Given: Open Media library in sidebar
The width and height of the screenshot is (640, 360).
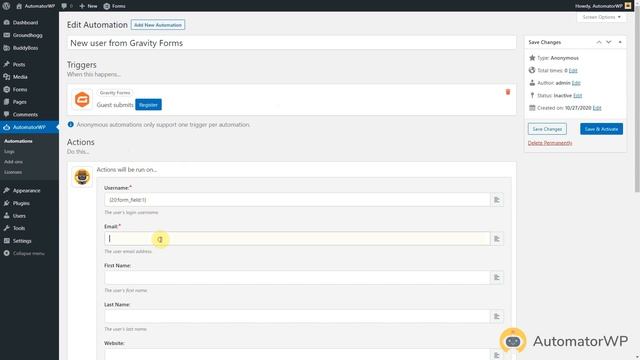Looking at the screenshot, I should click(x=20, y=77).
